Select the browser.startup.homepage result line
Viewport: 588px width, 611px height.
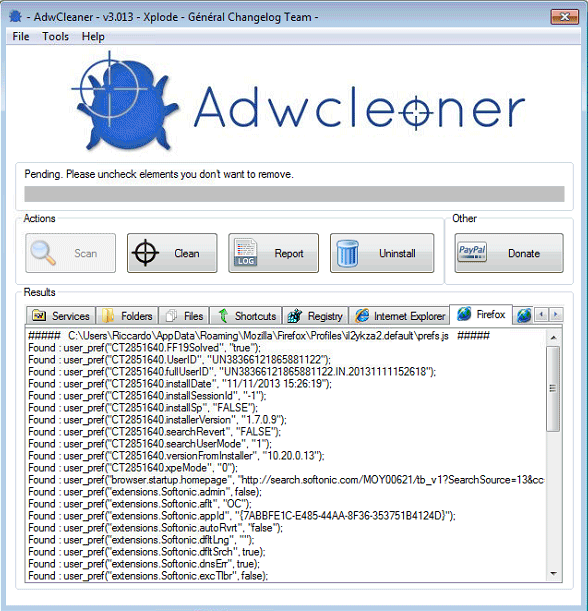[286, 480]
